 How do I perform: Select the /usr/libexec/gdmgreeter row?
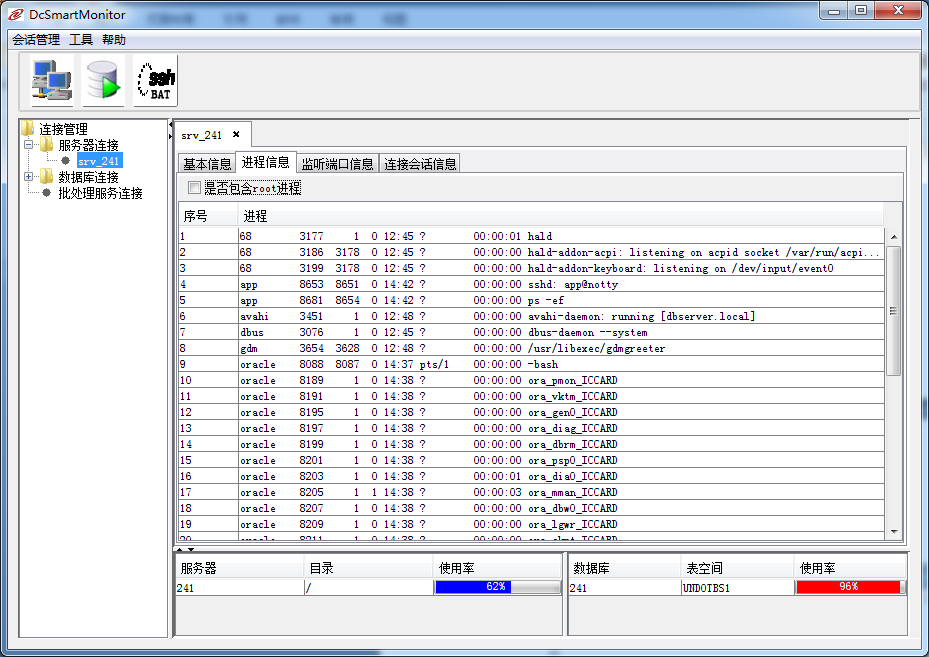tap(531, 348)
